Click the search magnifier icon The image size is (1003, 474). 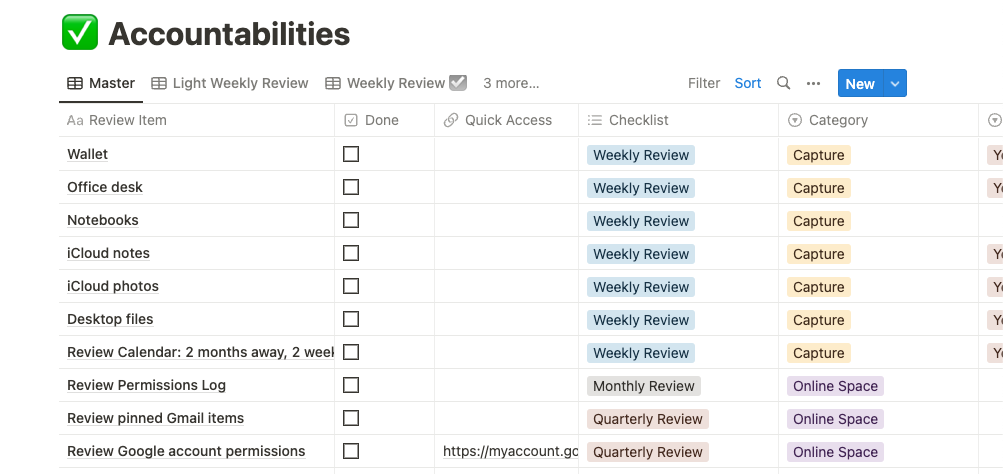tap(784, 83)
